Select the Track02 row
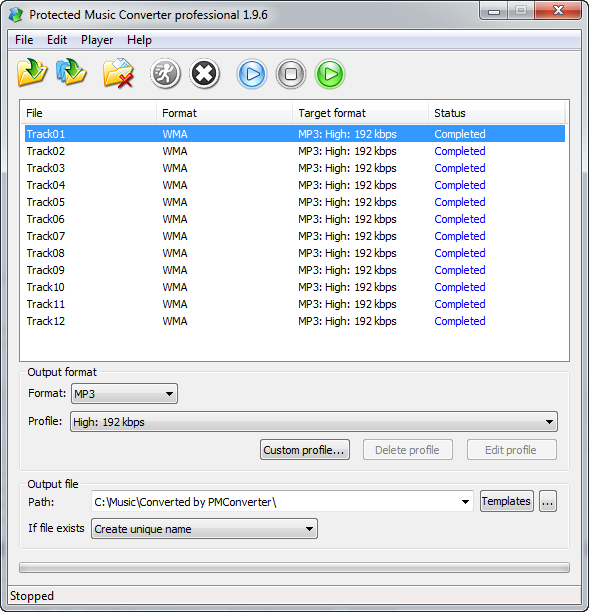The height and width of the screenshot is (612, 589). click(x=295, y=151)
